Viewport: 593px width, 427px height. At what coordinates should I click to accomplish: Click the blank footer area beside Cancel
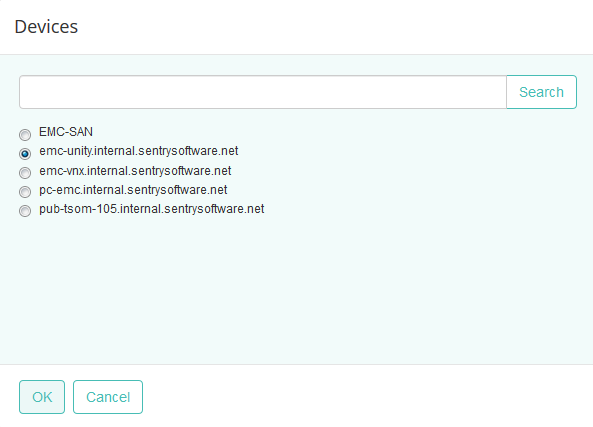point(367,397)
